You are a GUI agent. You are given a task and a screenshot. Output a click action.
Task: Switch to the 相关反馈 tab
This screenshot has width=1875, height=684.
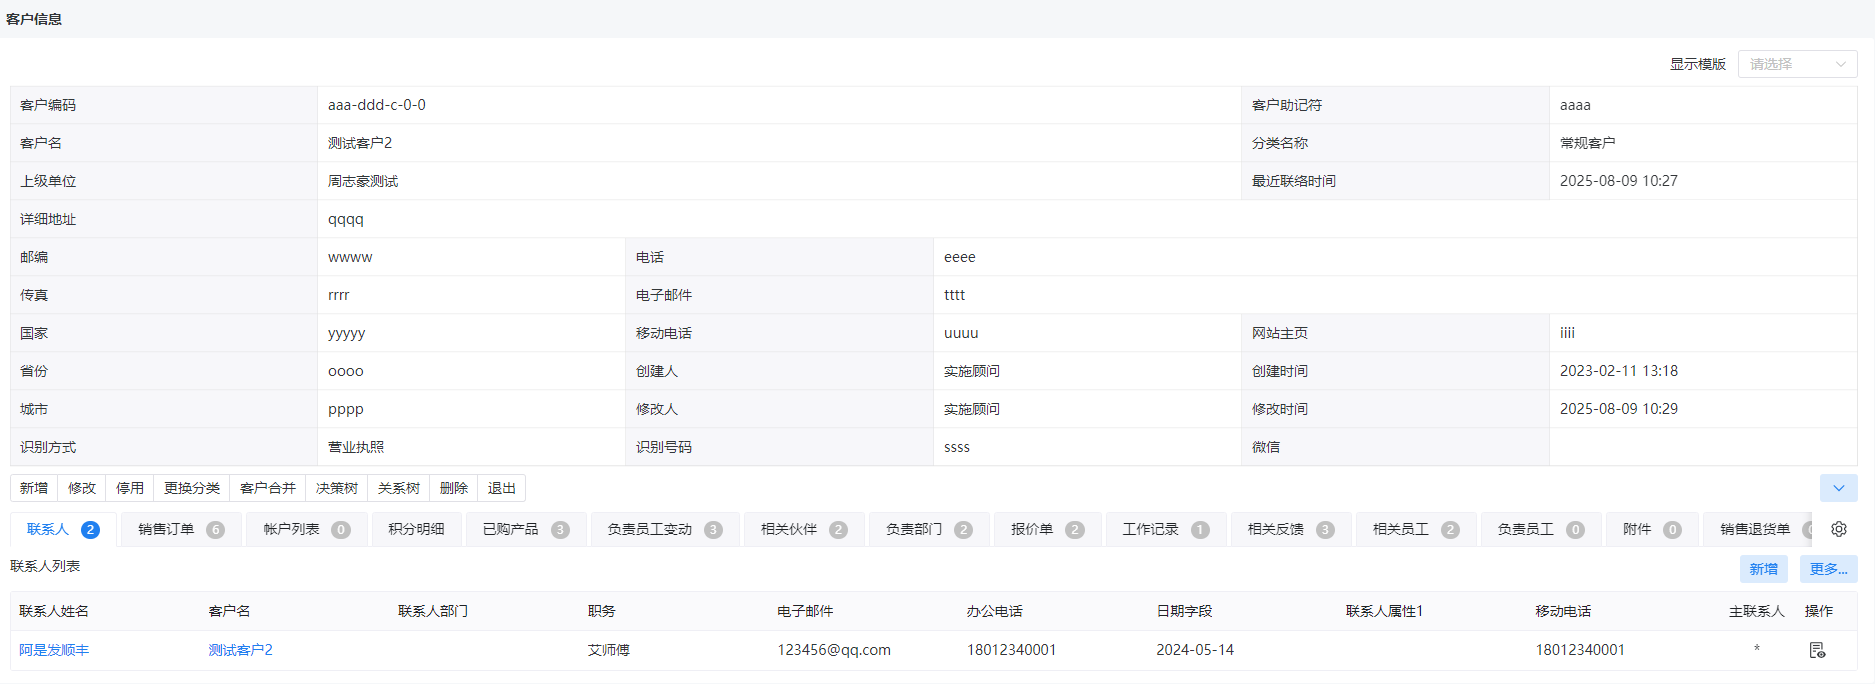tap(1291, 529)
